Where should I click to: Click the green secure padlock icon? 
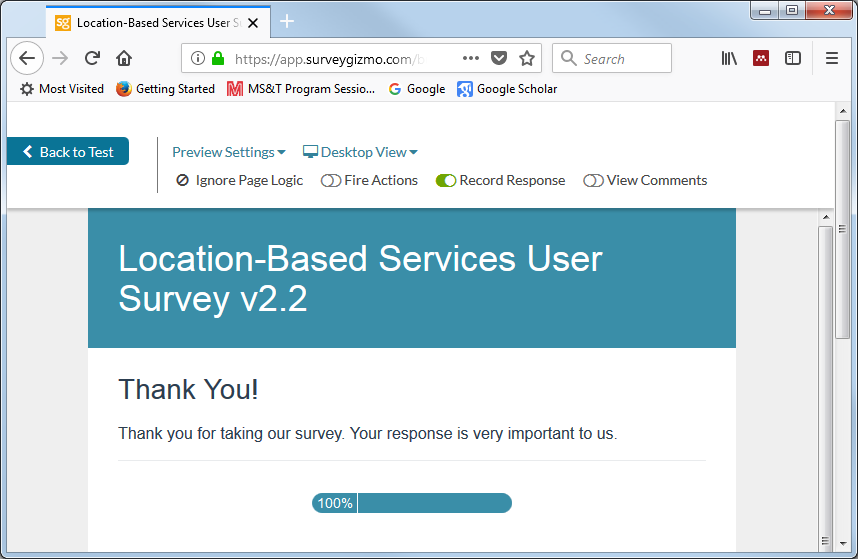(x=218, y=58)
